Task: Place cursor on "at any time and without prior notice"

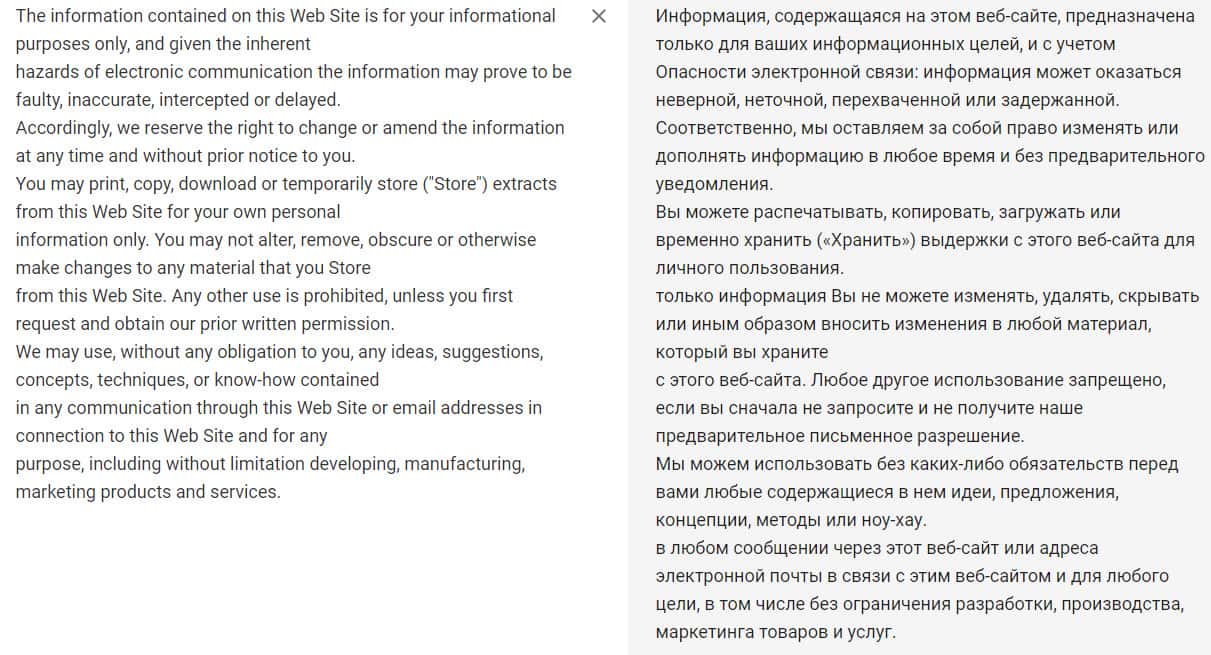Action: (185, 156)
